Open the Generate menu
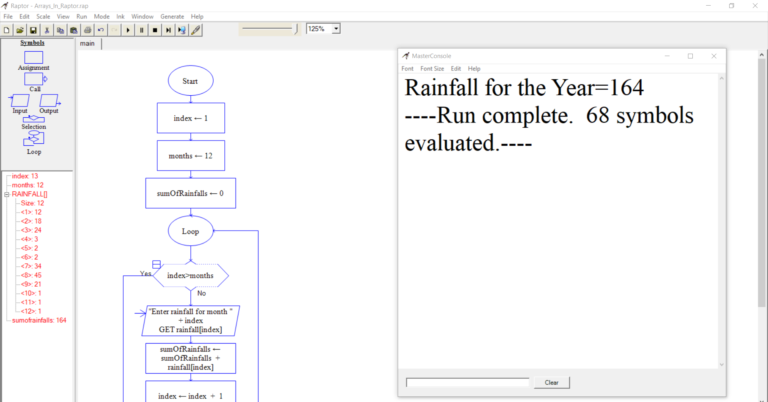The image size is (768, 402). (171, 17)
